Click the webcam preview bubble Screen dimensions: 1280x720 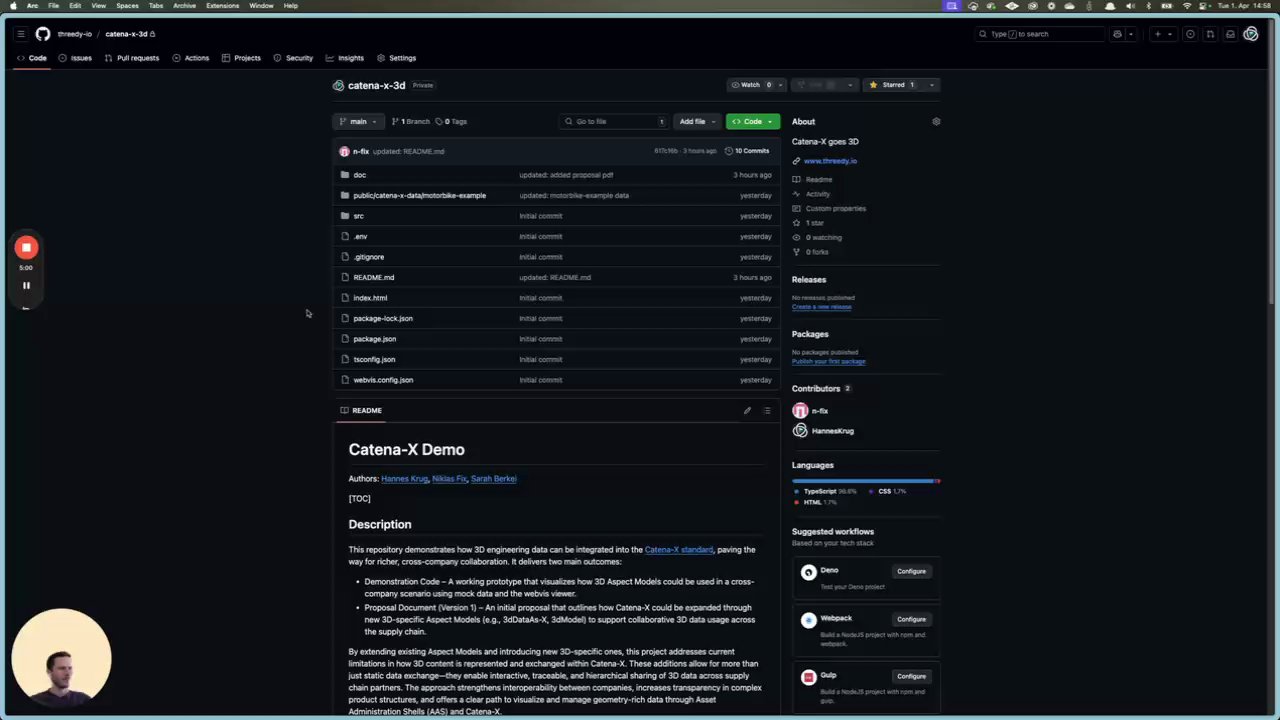(x=62, y=657)
